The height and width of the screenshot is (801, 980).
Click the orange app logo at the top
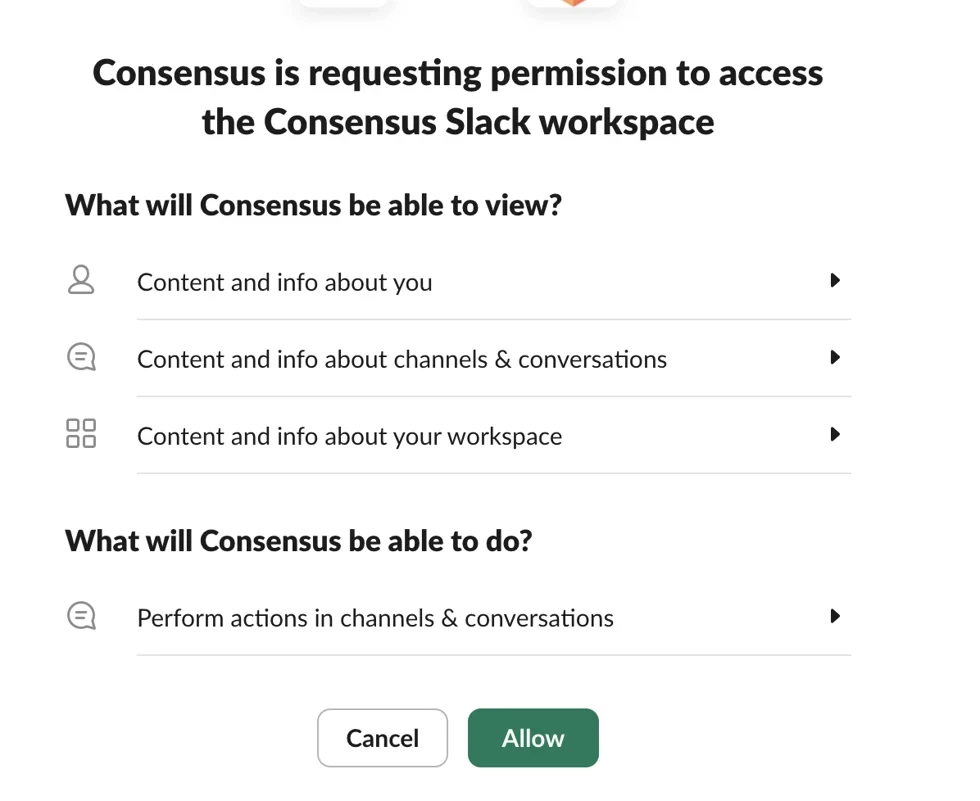pyautogui.click(x=573, y=3)
